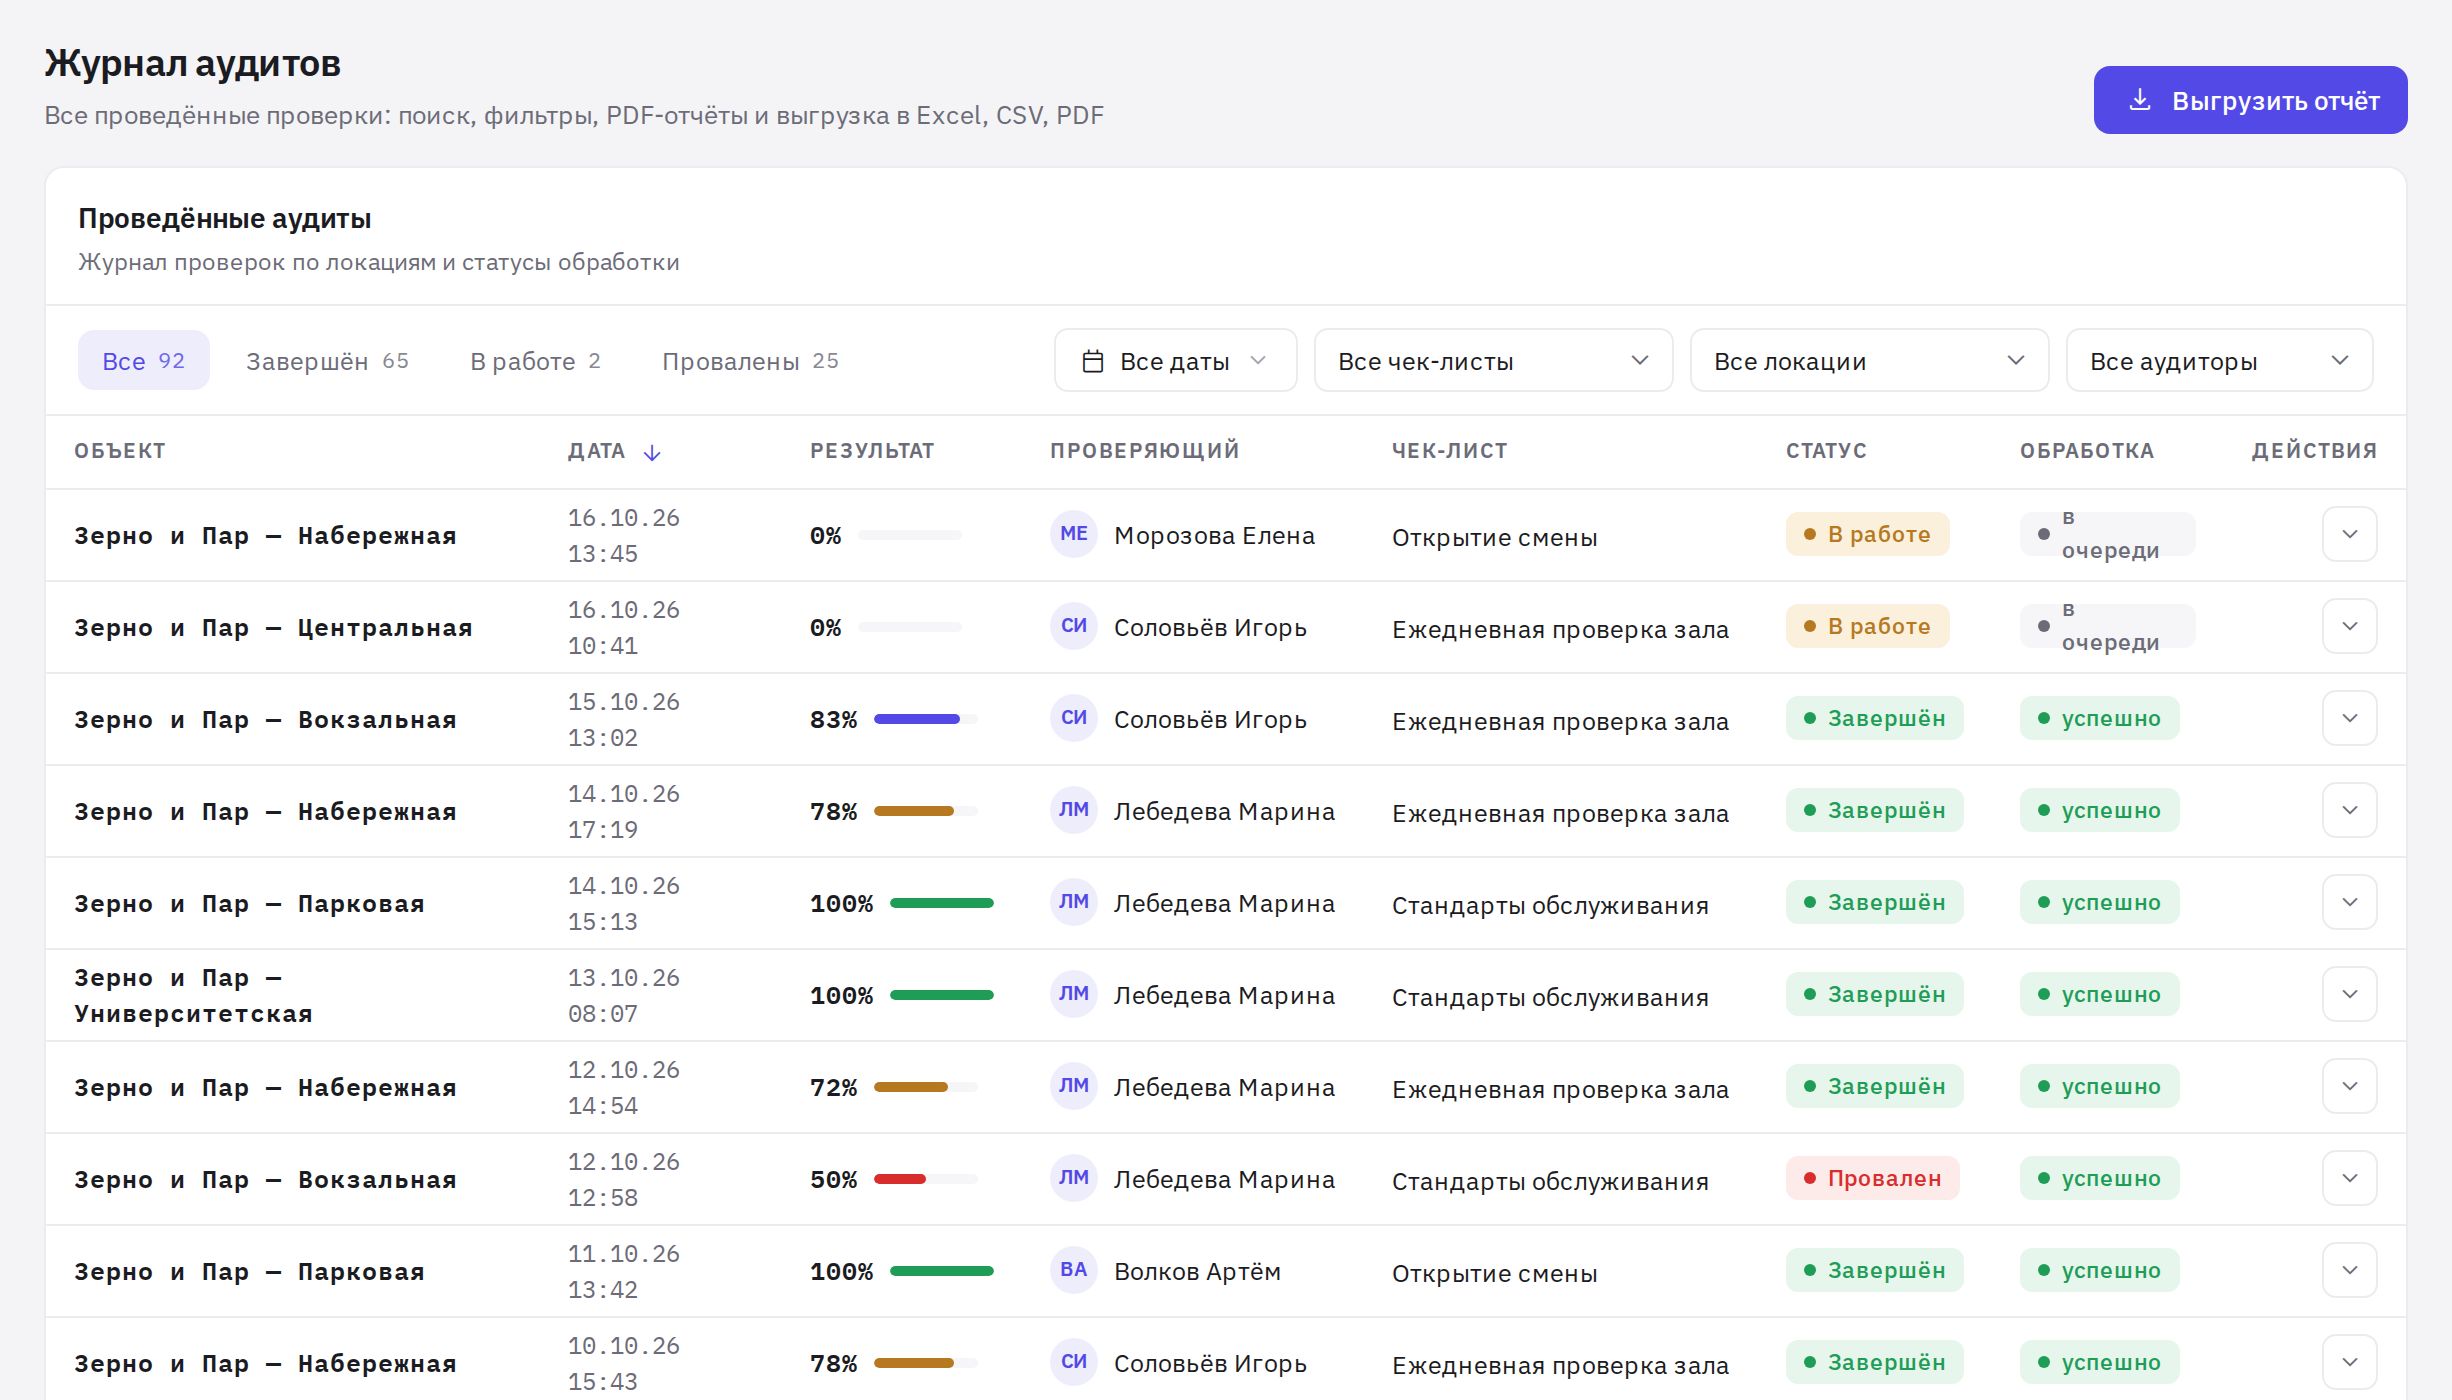Image resolution: width=2452 pixels, height=1400 pixels.
Task: Click the МЕ avatar of Морозова Елена
Action: coord(1074,534)
